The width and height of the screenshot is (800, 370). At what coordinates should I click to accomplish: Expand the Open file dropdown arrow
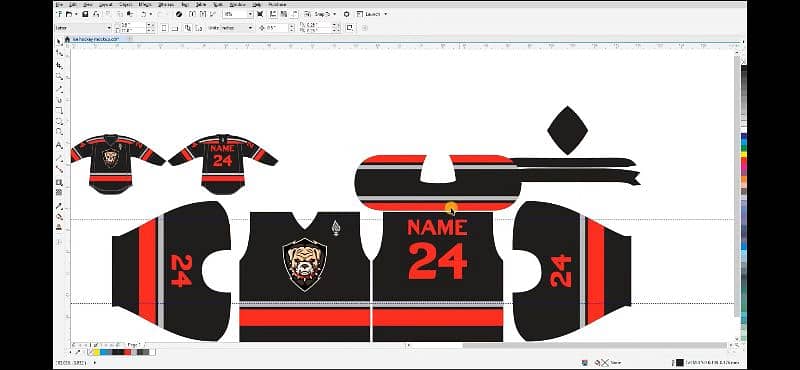point(76,14)
